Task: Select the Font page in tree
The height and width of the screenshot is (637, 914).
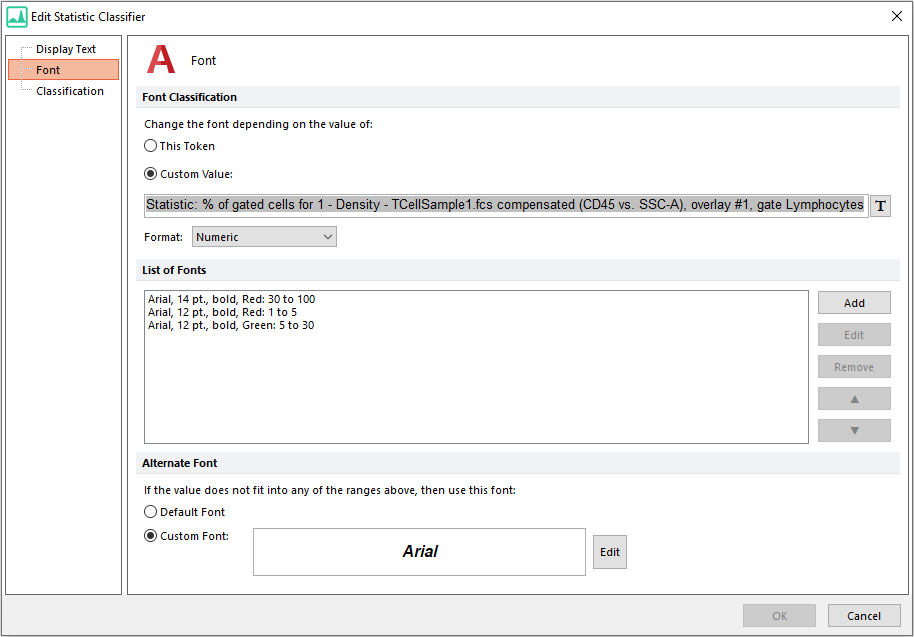Action: click(x=64, y=70)
